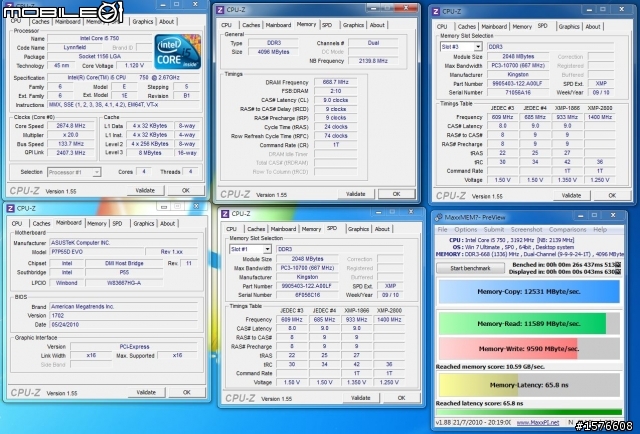640x434 pixels.
Task: Click the memory Size value 4096 MBytes
Action: click(x=273, y=52)
